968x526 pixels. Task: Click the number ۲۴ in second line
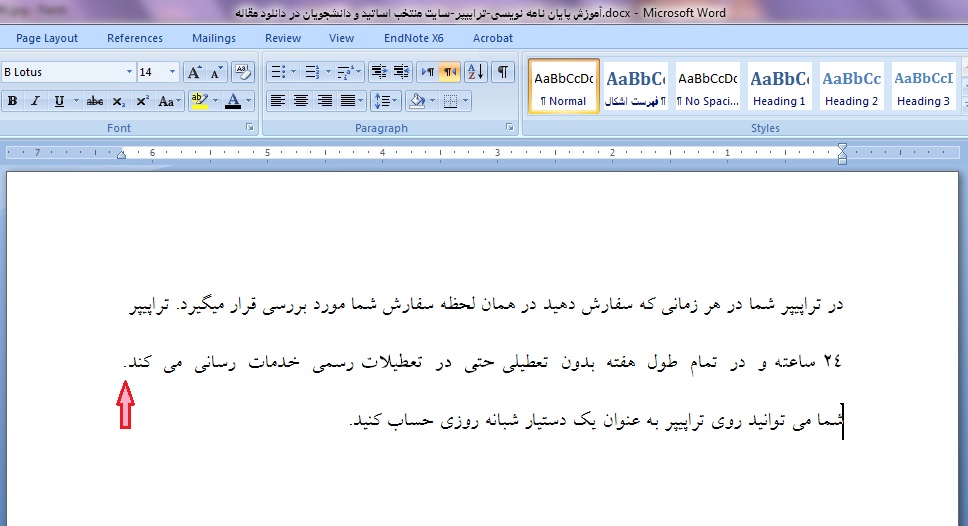[832, 361]
